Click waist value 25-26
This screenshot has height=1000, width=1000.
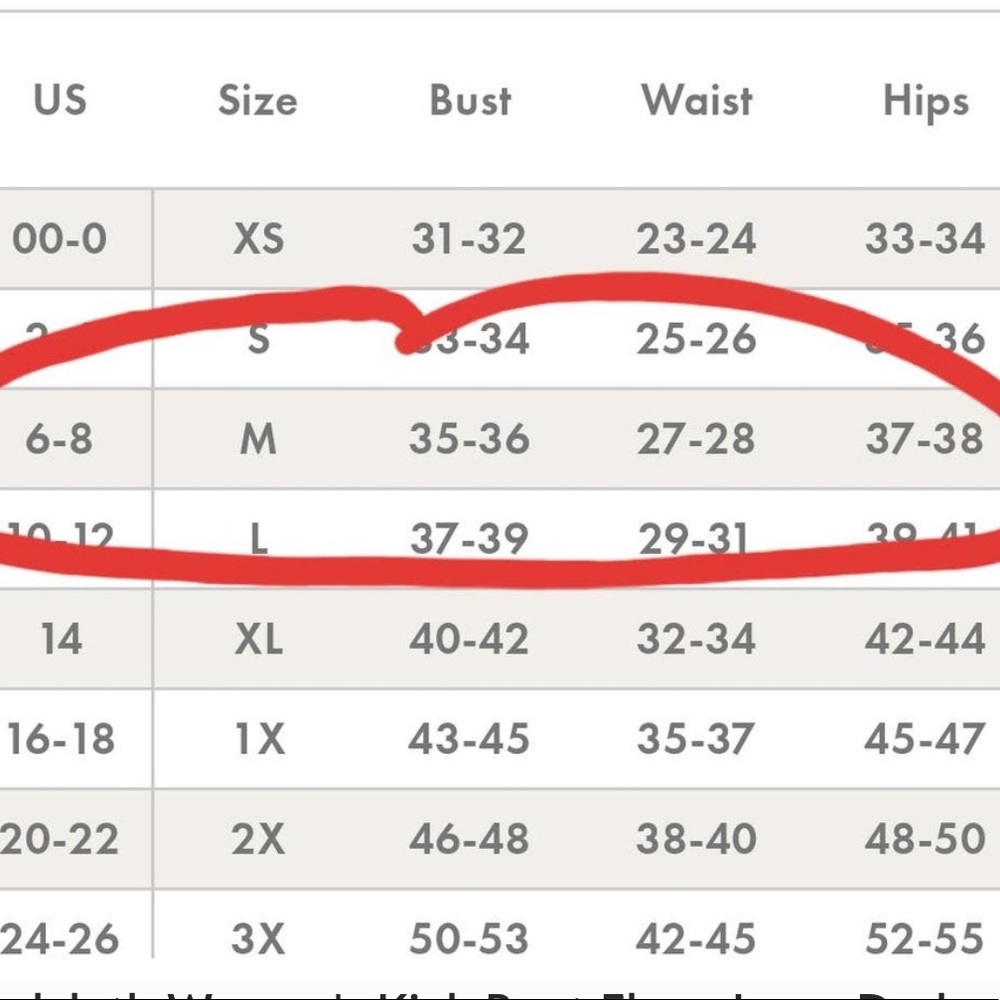click(x=696, y=339)
